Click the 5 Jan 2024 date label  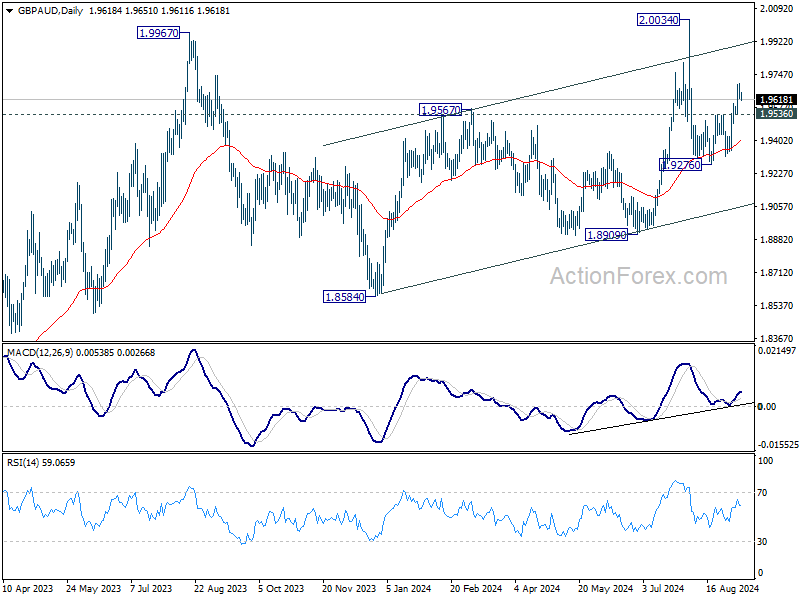coord(408,588)
